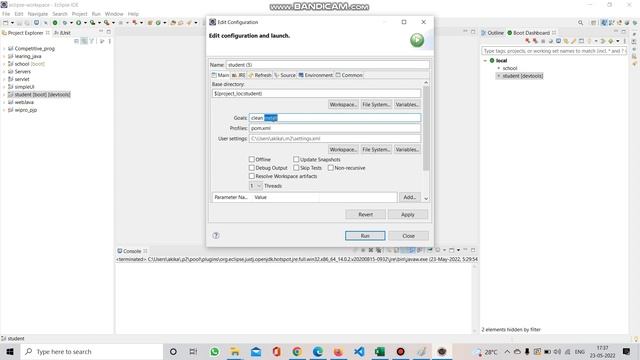The width and height of the screenshot is (640, 360).
Task: Open Microsoft Edge from the taskbar
Action: (318, 351)
